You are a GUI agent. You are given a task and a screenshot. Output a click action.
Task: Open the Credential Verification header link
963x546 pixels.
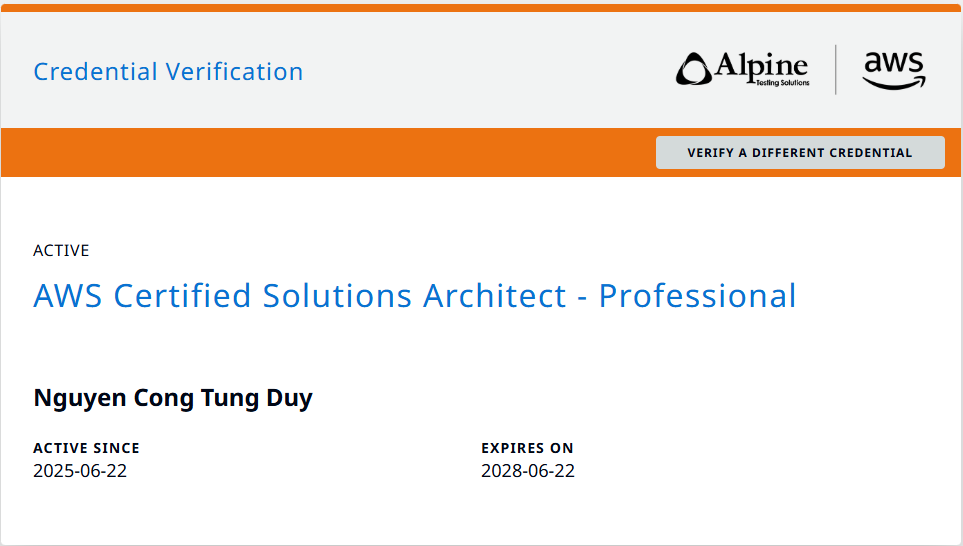(168, 72)
